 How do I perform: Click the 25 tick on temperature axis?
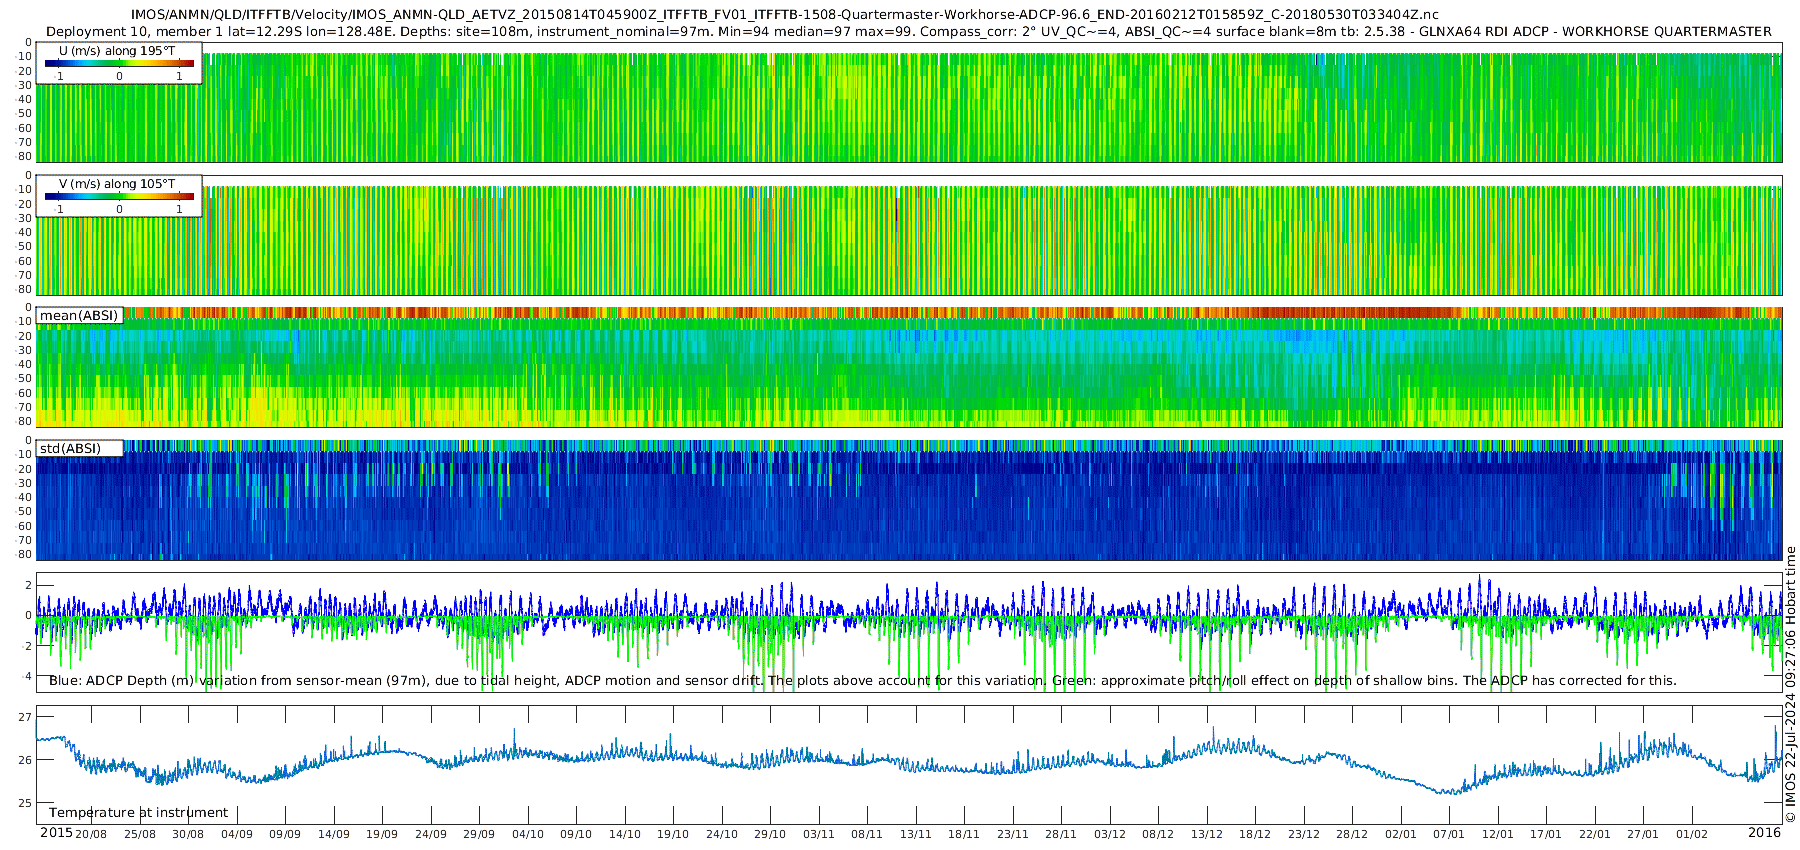point(26,803)
